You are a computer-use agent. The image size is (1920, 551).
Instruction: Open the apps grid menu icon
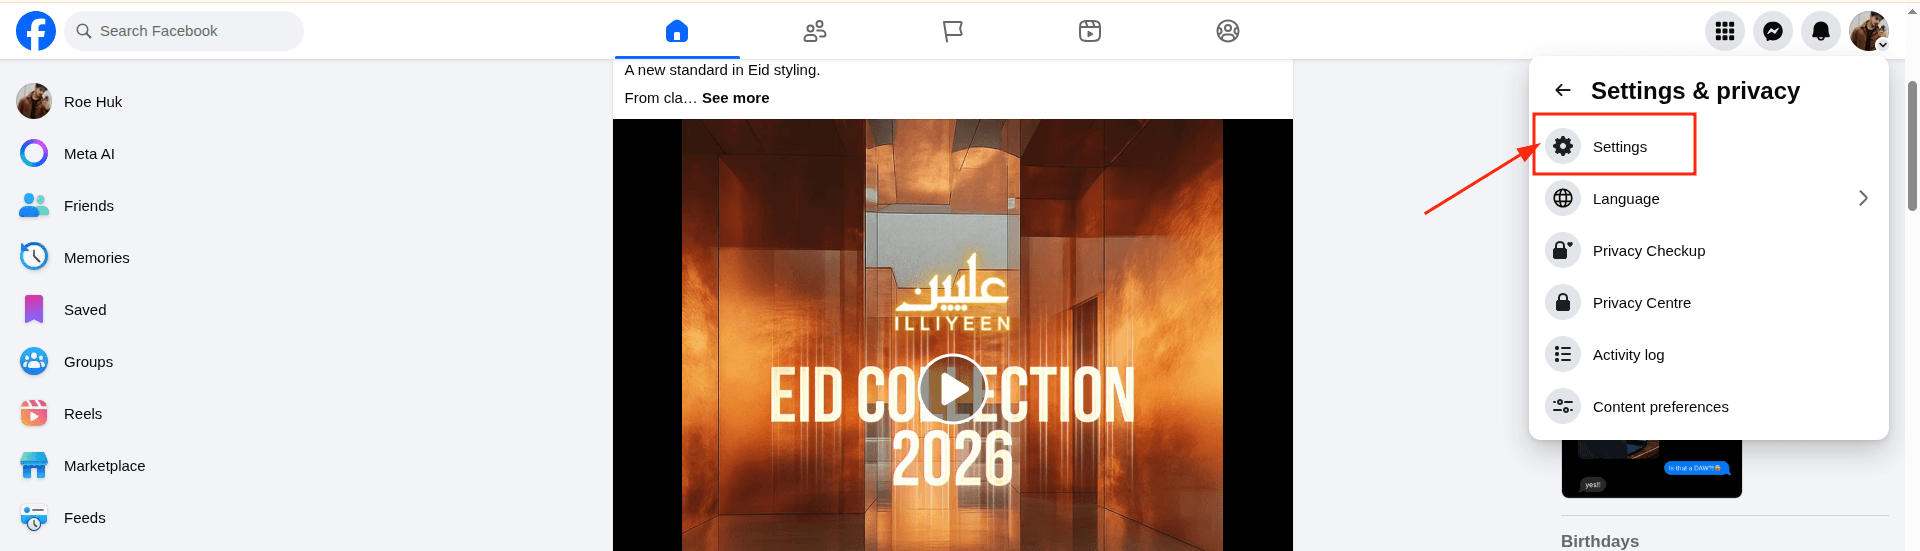tap(1725, 31)
